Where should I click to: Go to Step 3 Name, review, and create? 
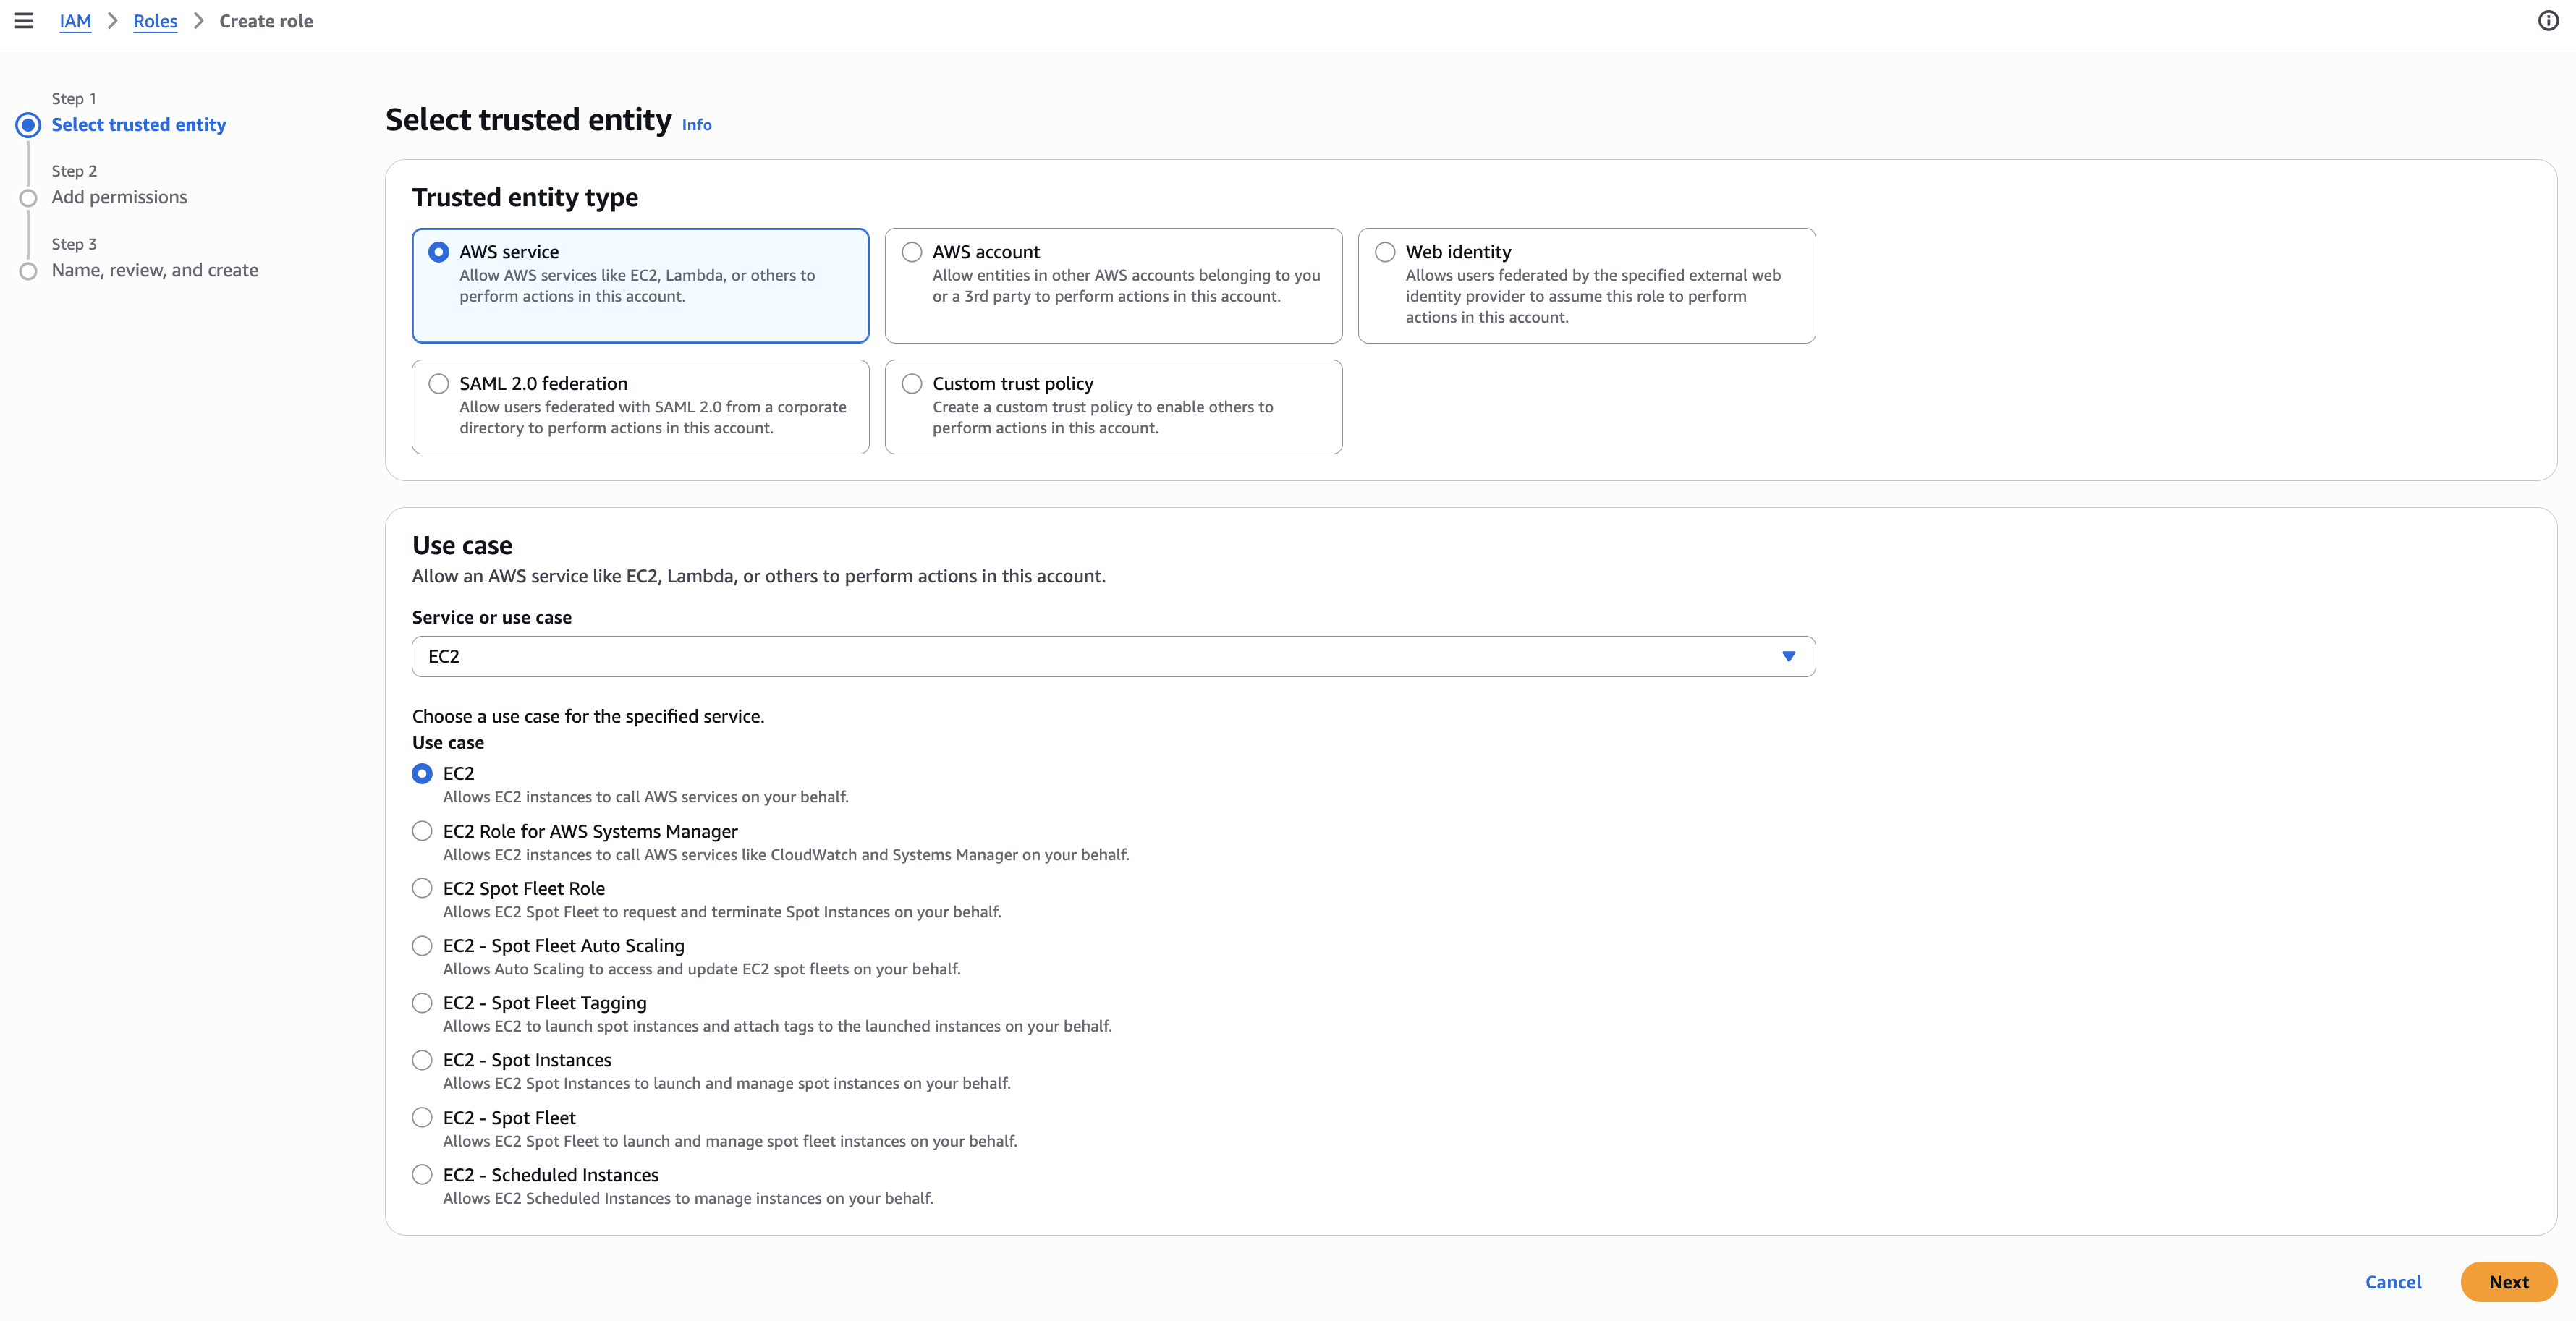click(155, 270)
